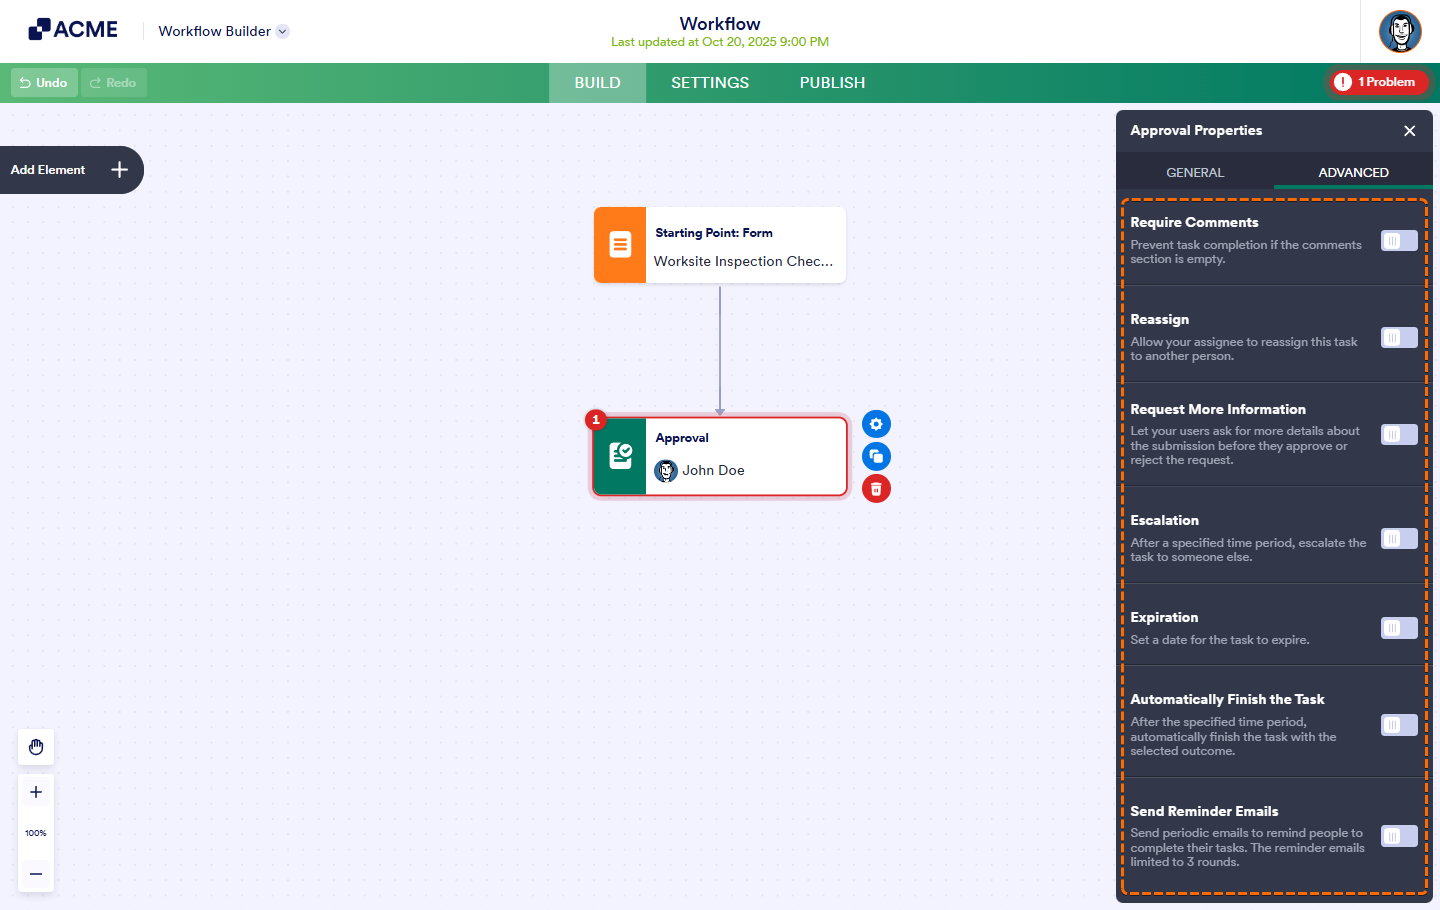Duplicate the Approval node
The image size is (1440, 910).
pos(876,456)
